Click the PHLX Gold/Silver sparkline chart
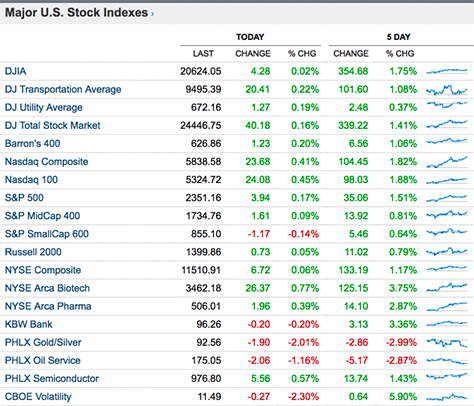Image resolution: width=474 pixels, height=406 pixels. (447, 343)
